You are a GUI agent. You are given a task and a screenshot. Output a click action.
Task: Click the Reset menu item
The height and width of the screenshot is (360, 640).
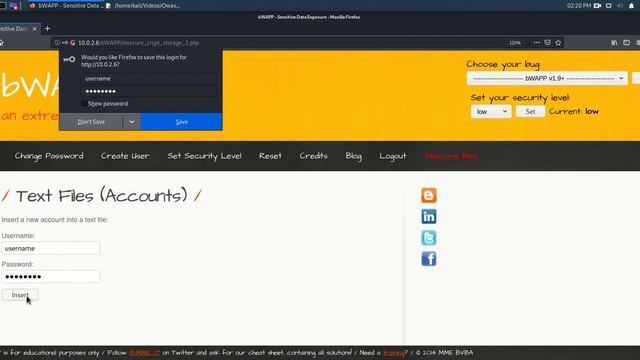(x=270, y=156)
